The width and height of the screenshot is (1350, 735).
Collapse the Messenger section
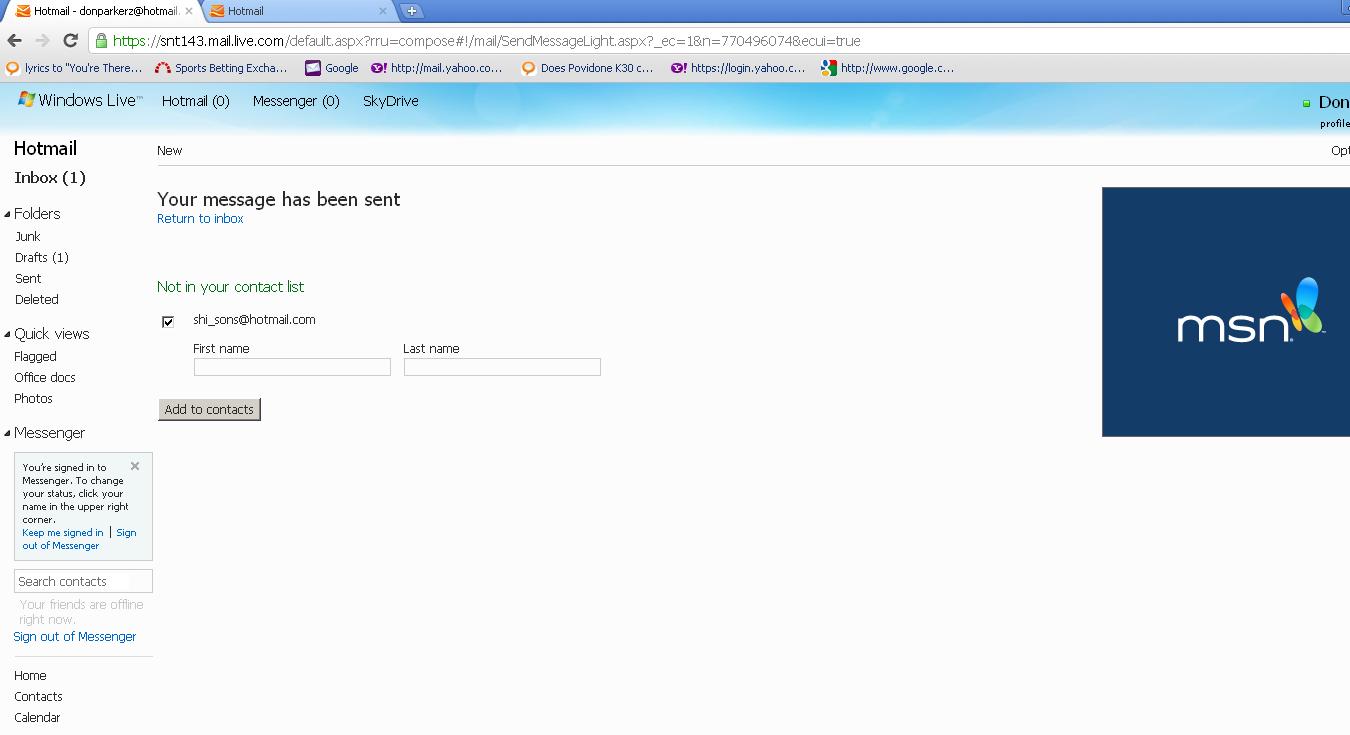[8, 433]
